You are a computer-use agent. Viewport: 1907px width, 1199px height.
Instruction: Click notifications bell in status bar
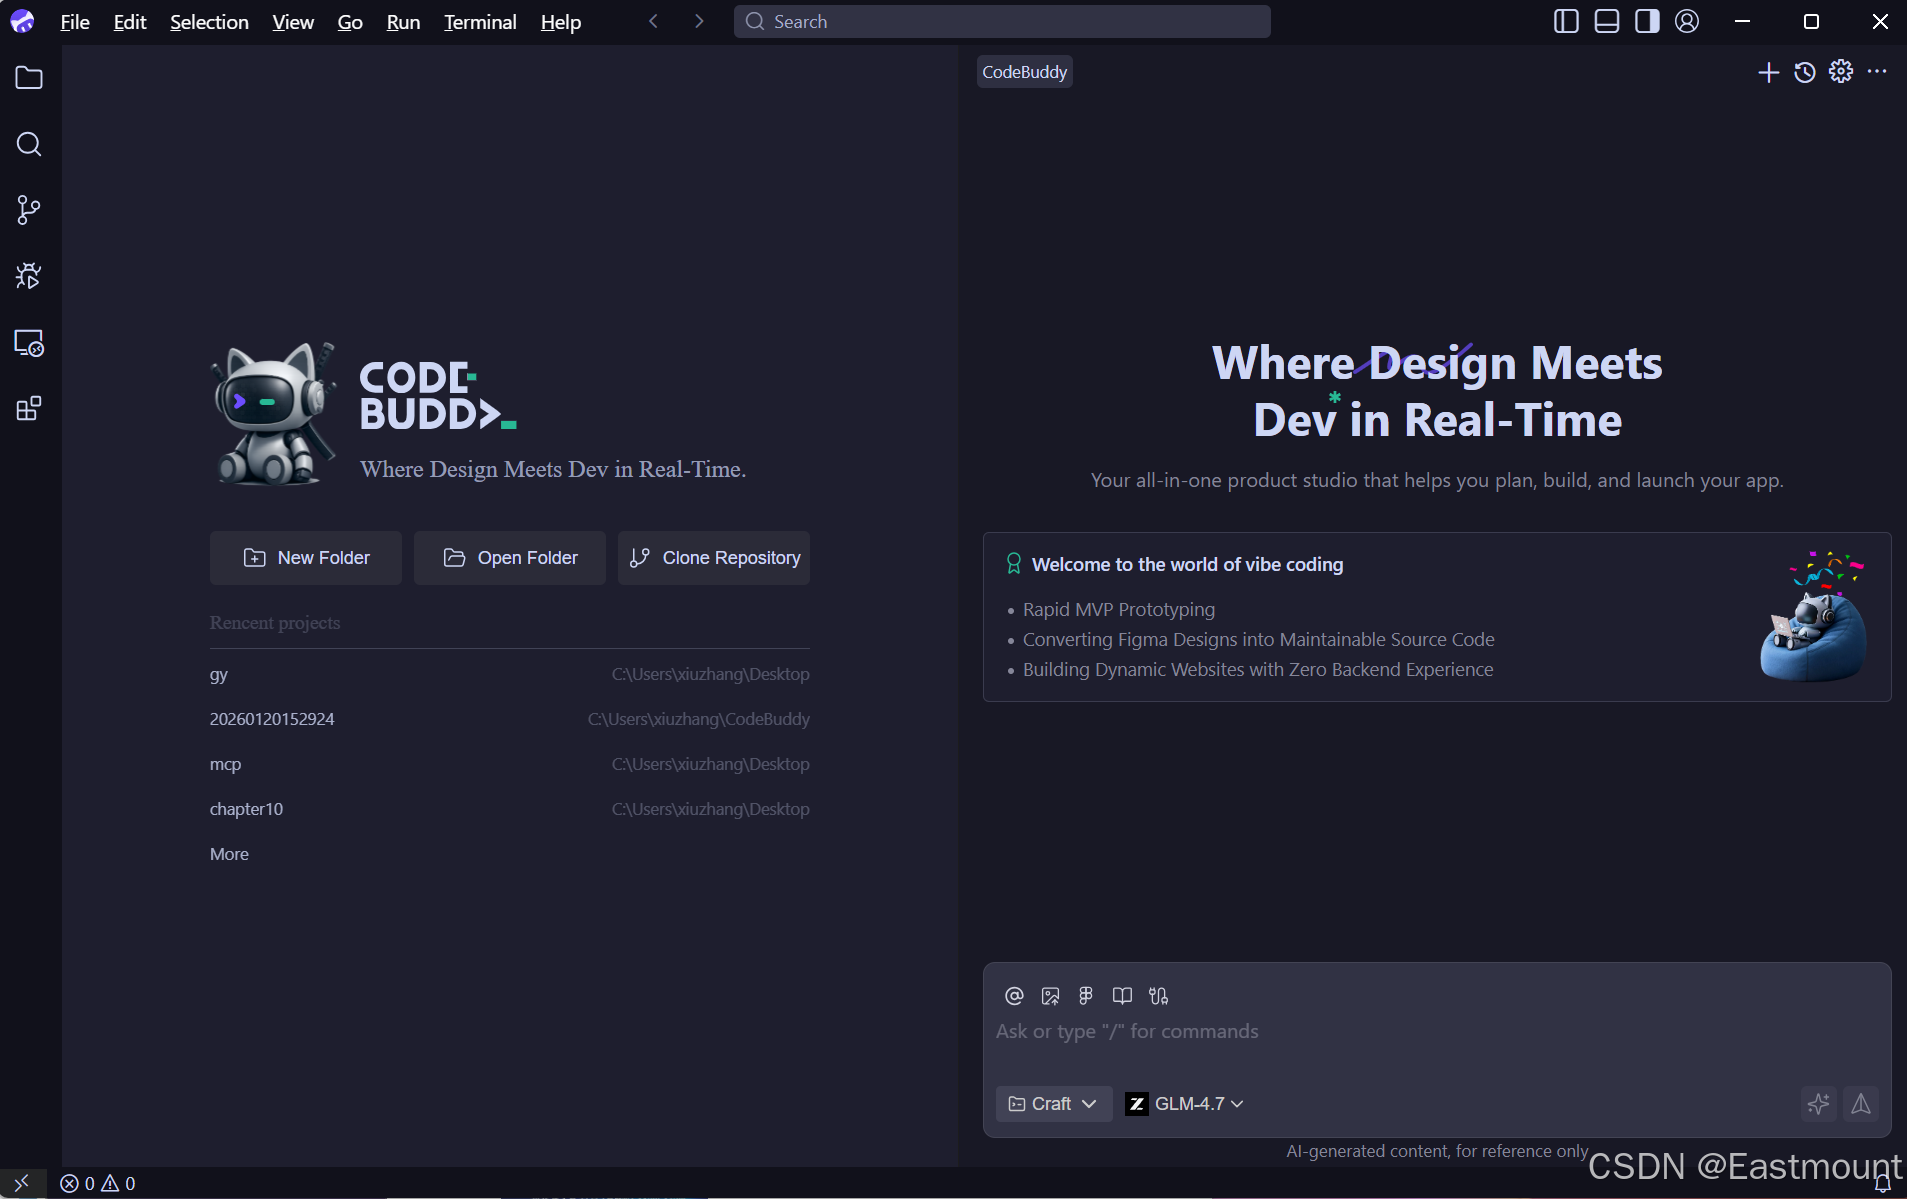(1882, 1184)
